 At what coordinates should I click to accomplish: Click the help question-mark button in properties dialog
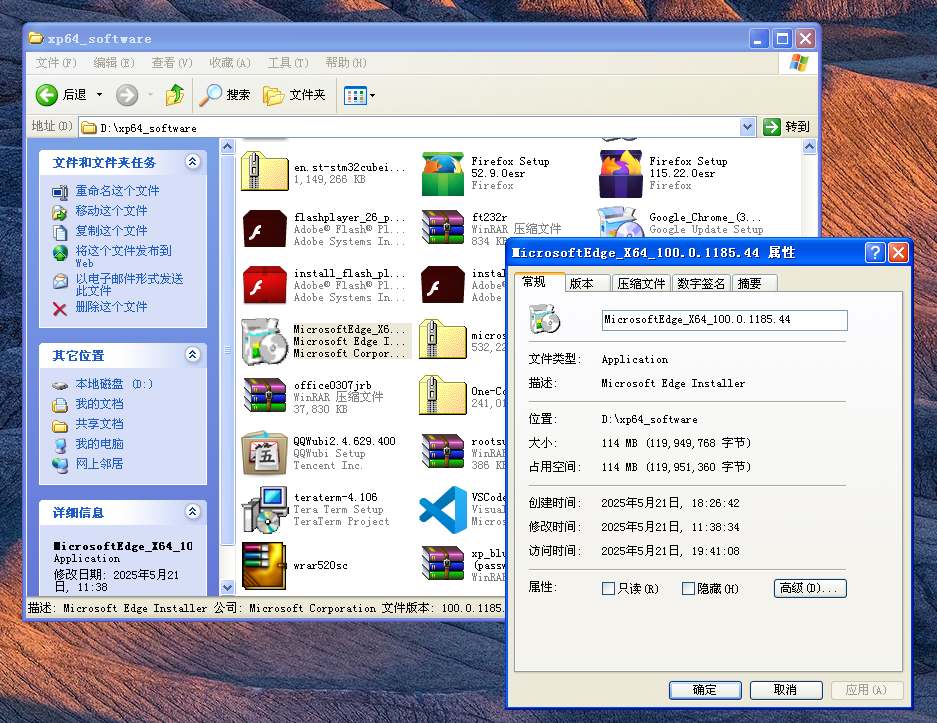coord(875,253)
